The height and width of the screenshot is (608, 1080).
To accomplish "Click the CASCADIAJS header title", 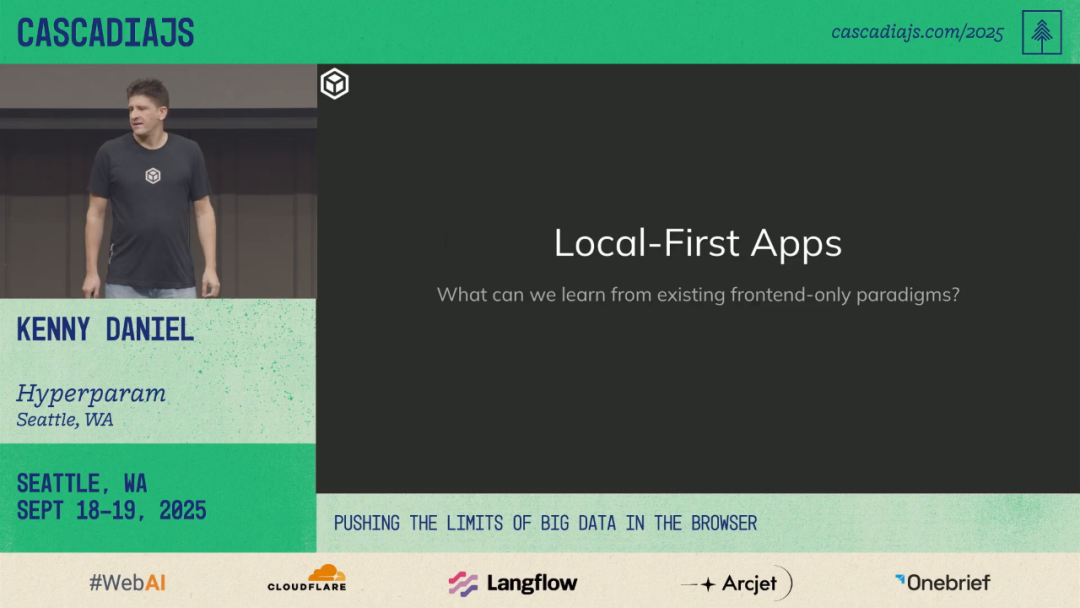I will pos(105,33).
